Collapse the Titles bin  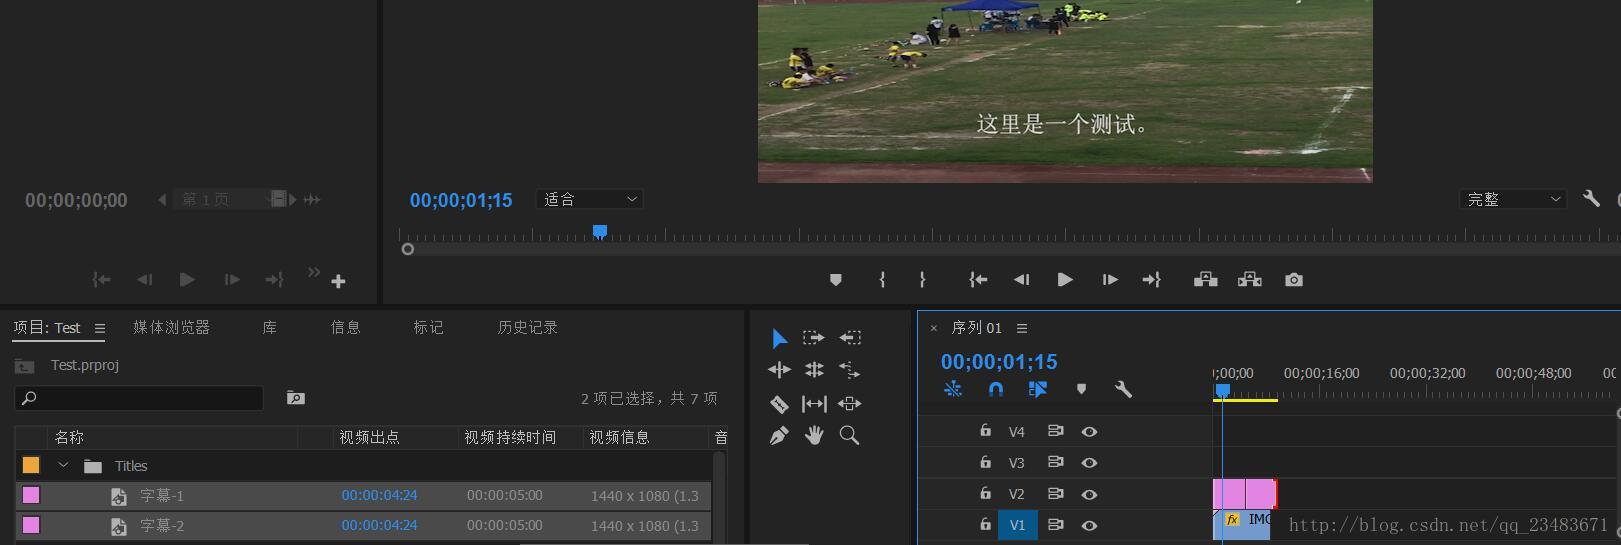(x=64, y=466)
